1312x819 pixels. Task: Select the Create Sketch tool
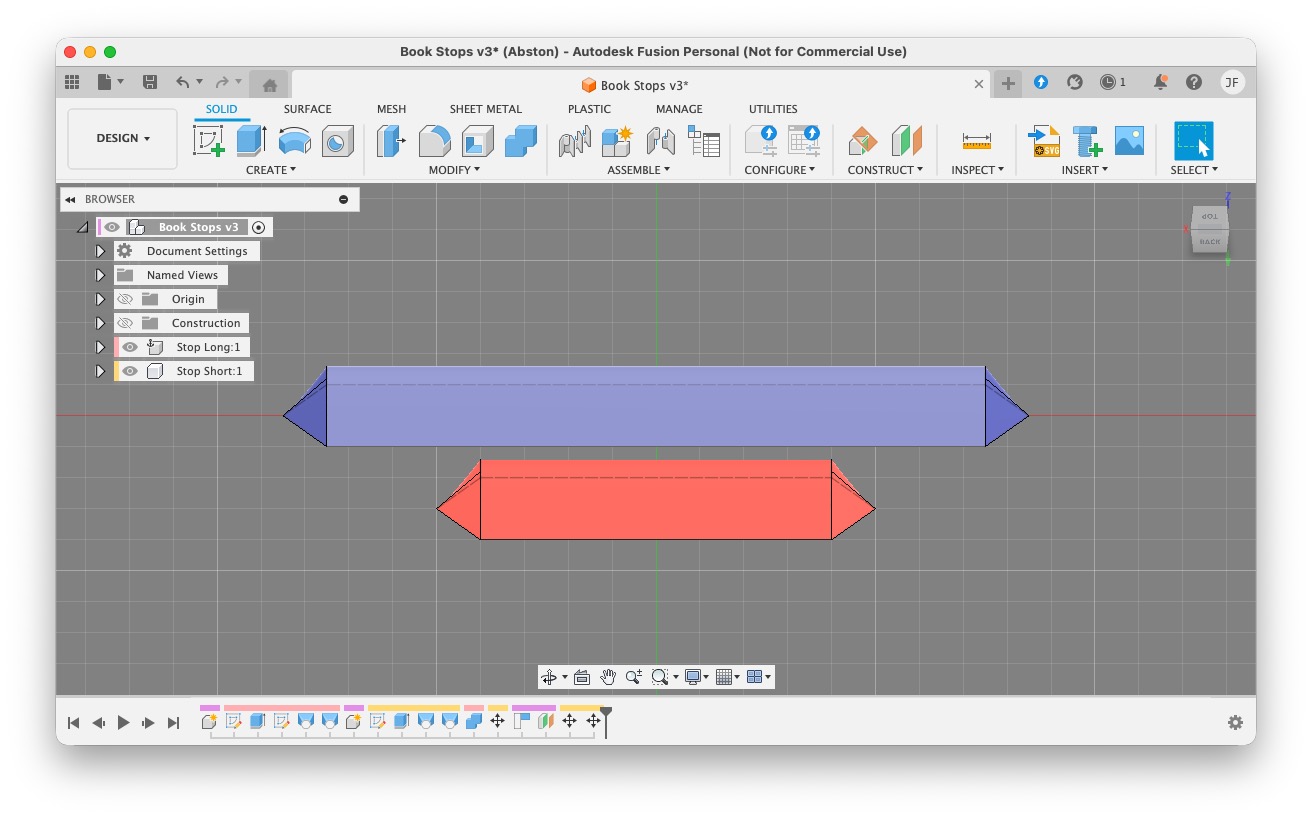click(x=209, y=141)
